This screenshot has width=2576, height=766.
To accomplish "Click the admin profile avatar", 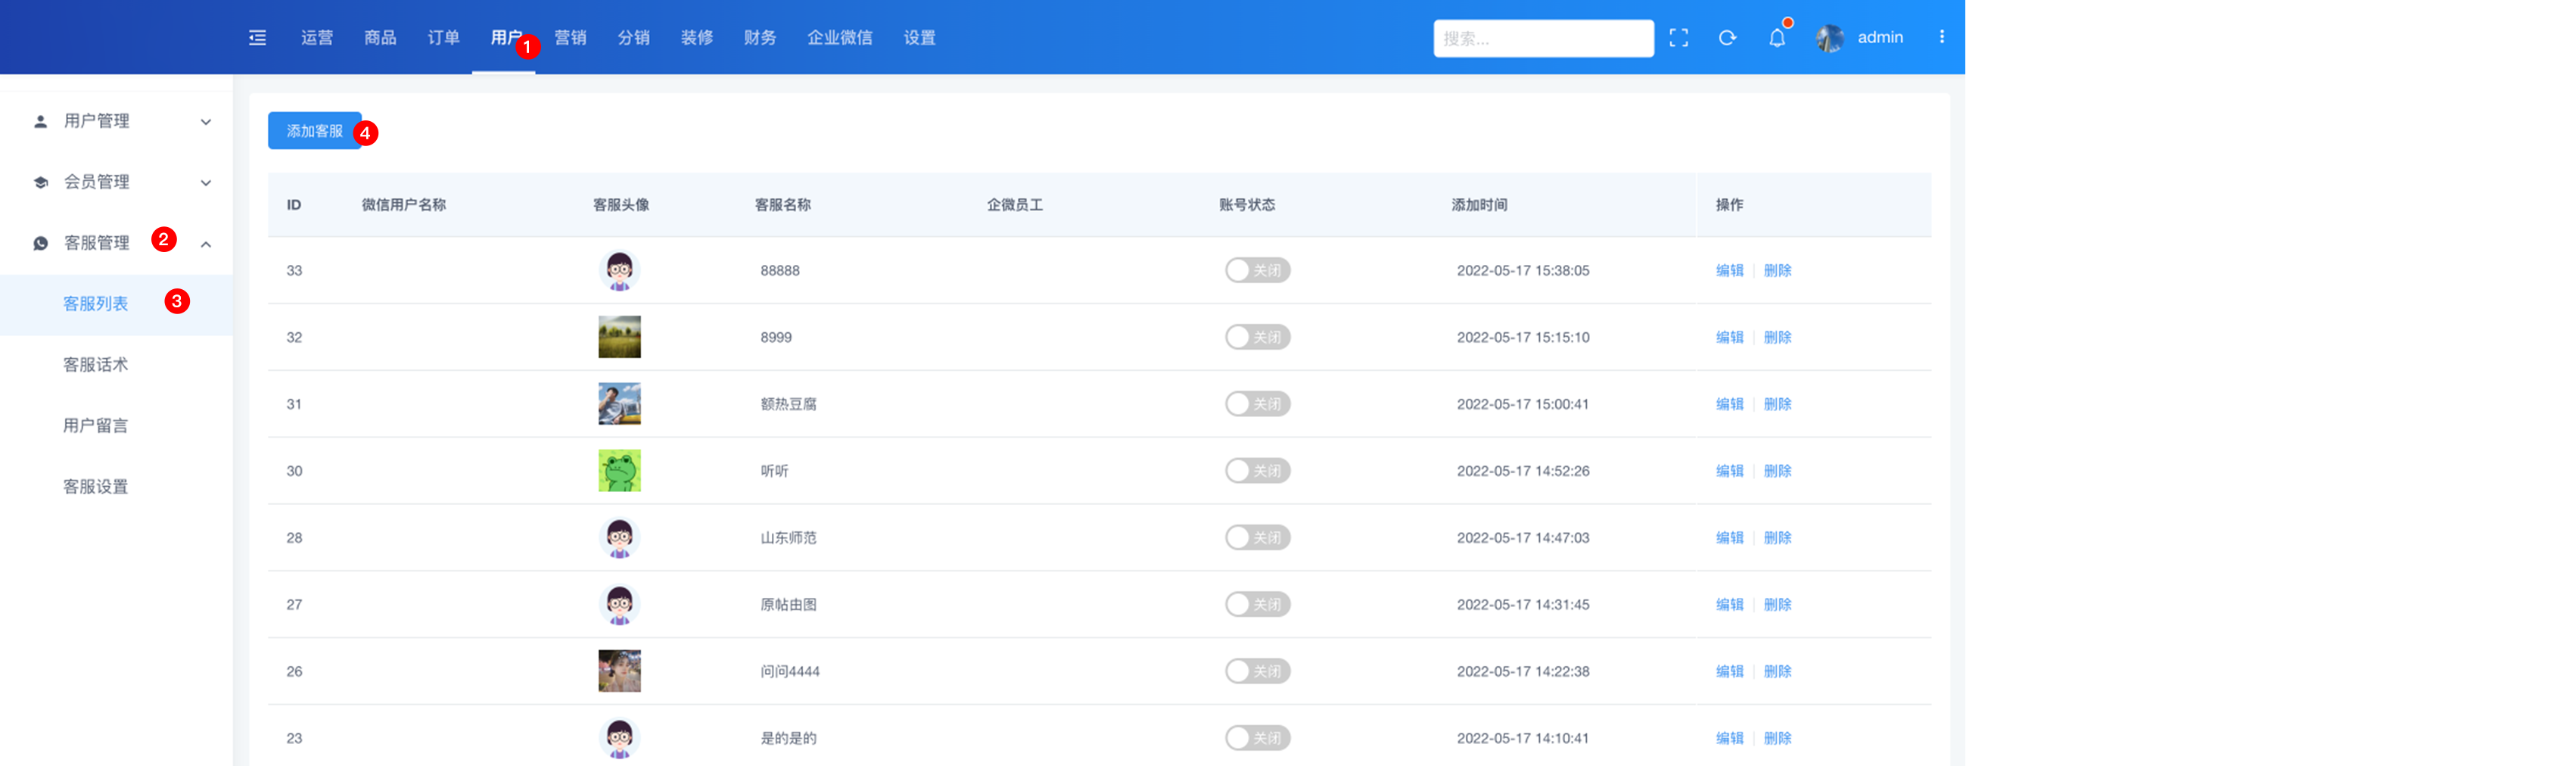I will [1829, 38].
